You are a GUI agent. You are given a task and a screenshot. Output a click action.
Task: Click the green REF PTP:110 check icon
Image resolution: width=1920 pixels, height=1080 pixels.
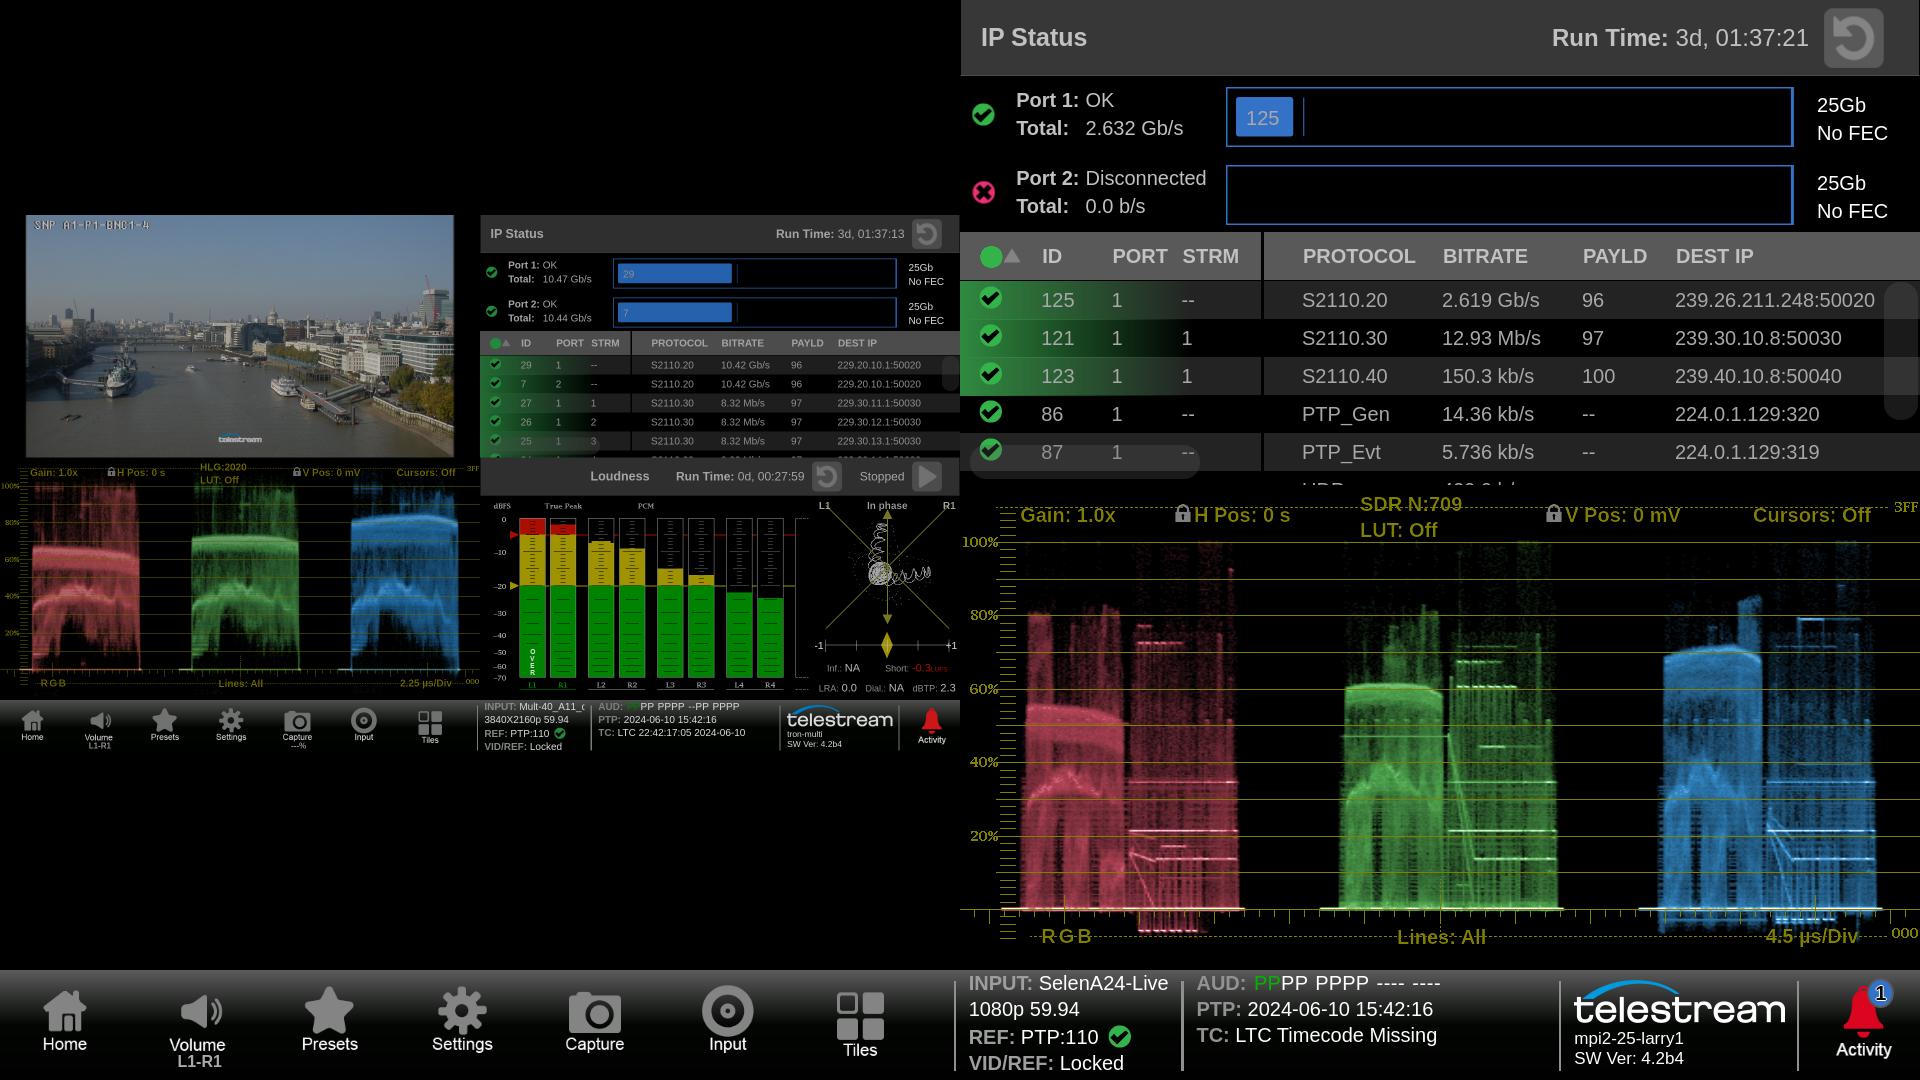pyautogui.click(x=1120, y=1037)
